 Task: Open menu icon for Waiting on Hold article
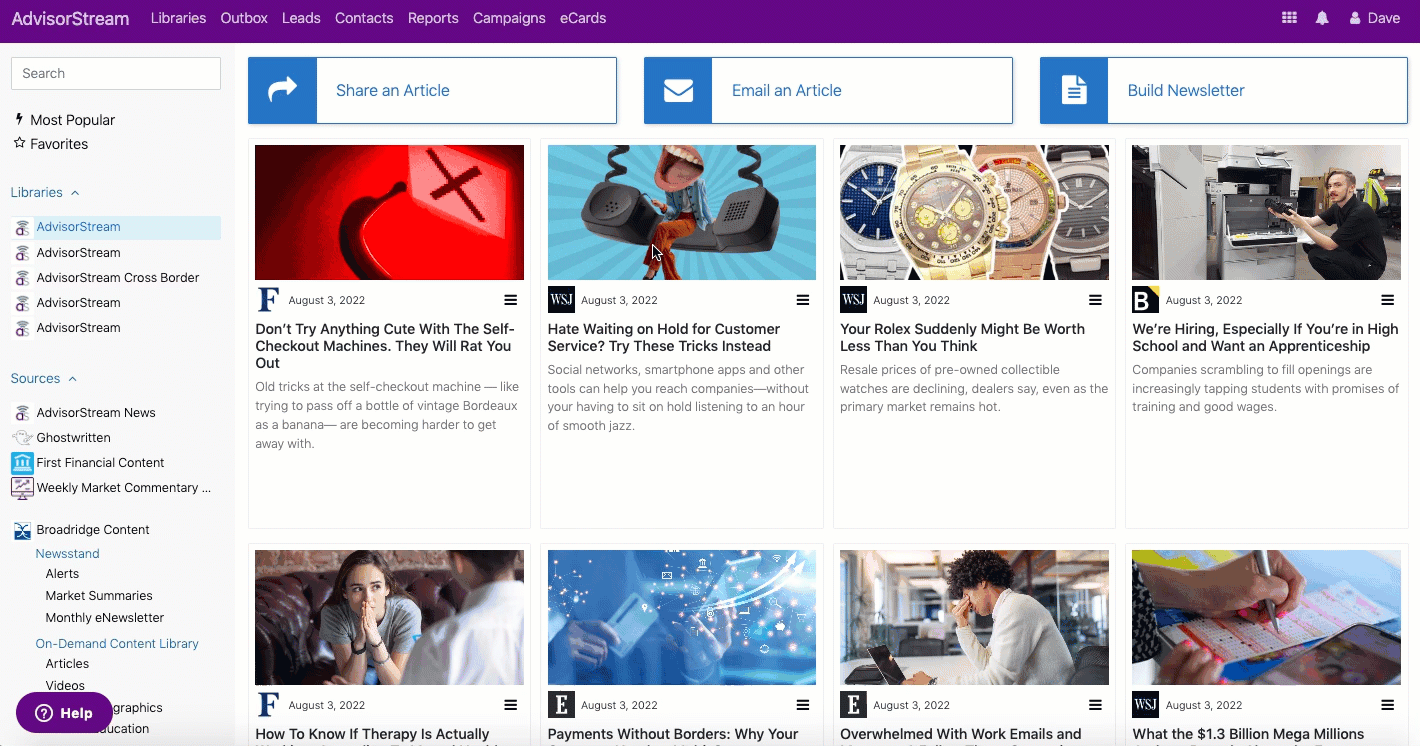803,300
